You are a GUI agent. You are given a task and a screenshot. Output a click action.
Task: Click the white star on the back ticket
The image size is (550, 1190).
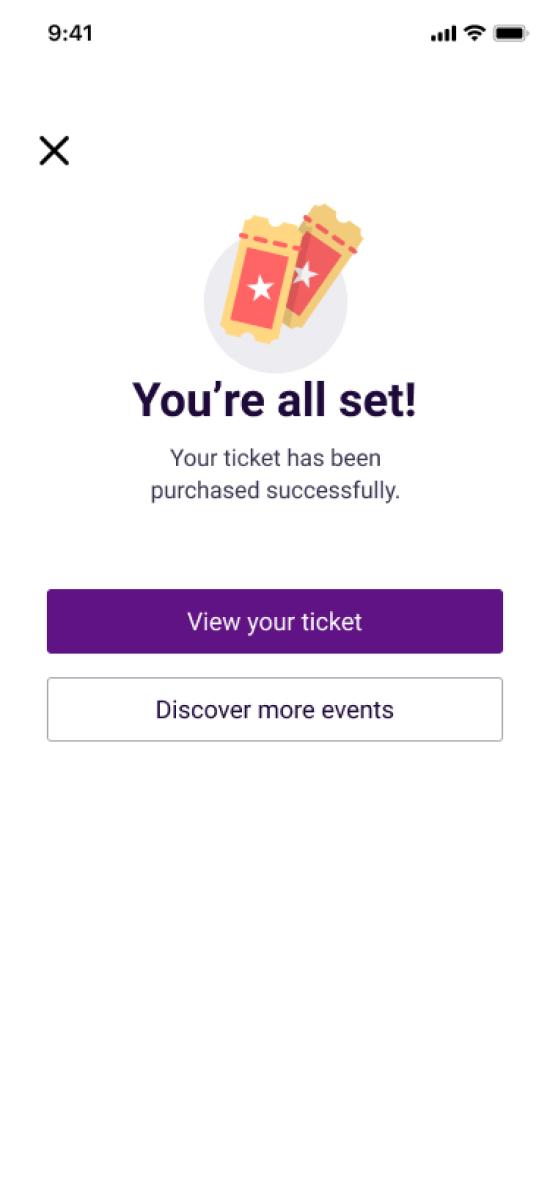[305, 274]
